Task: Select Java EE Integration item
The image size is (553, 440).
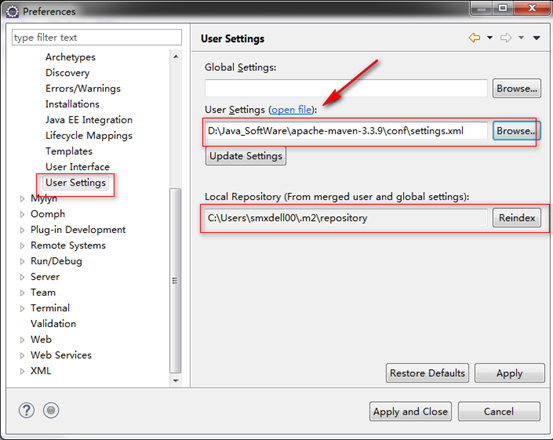Action: point(89,120)
